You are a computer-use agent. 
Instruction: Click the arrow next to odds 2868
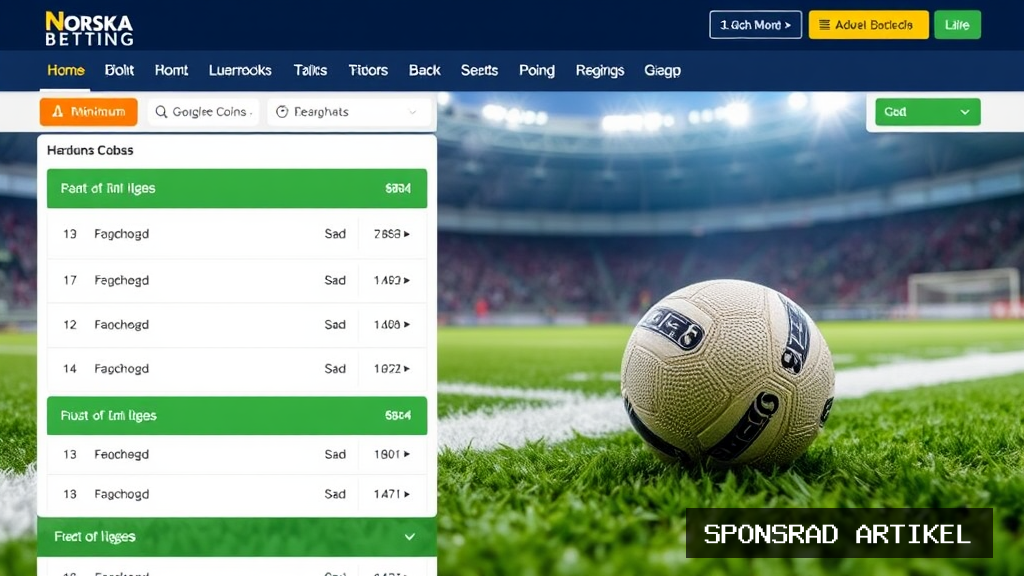point(407,234)
